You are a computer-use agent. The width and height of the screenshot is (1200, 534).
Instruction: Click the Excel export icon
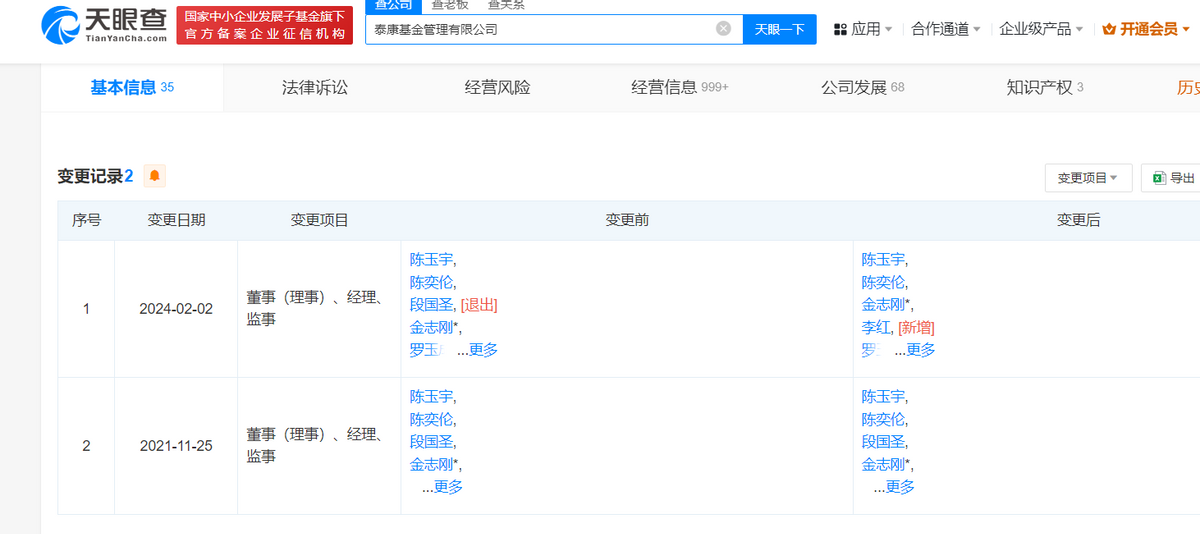coord(1158,178)
